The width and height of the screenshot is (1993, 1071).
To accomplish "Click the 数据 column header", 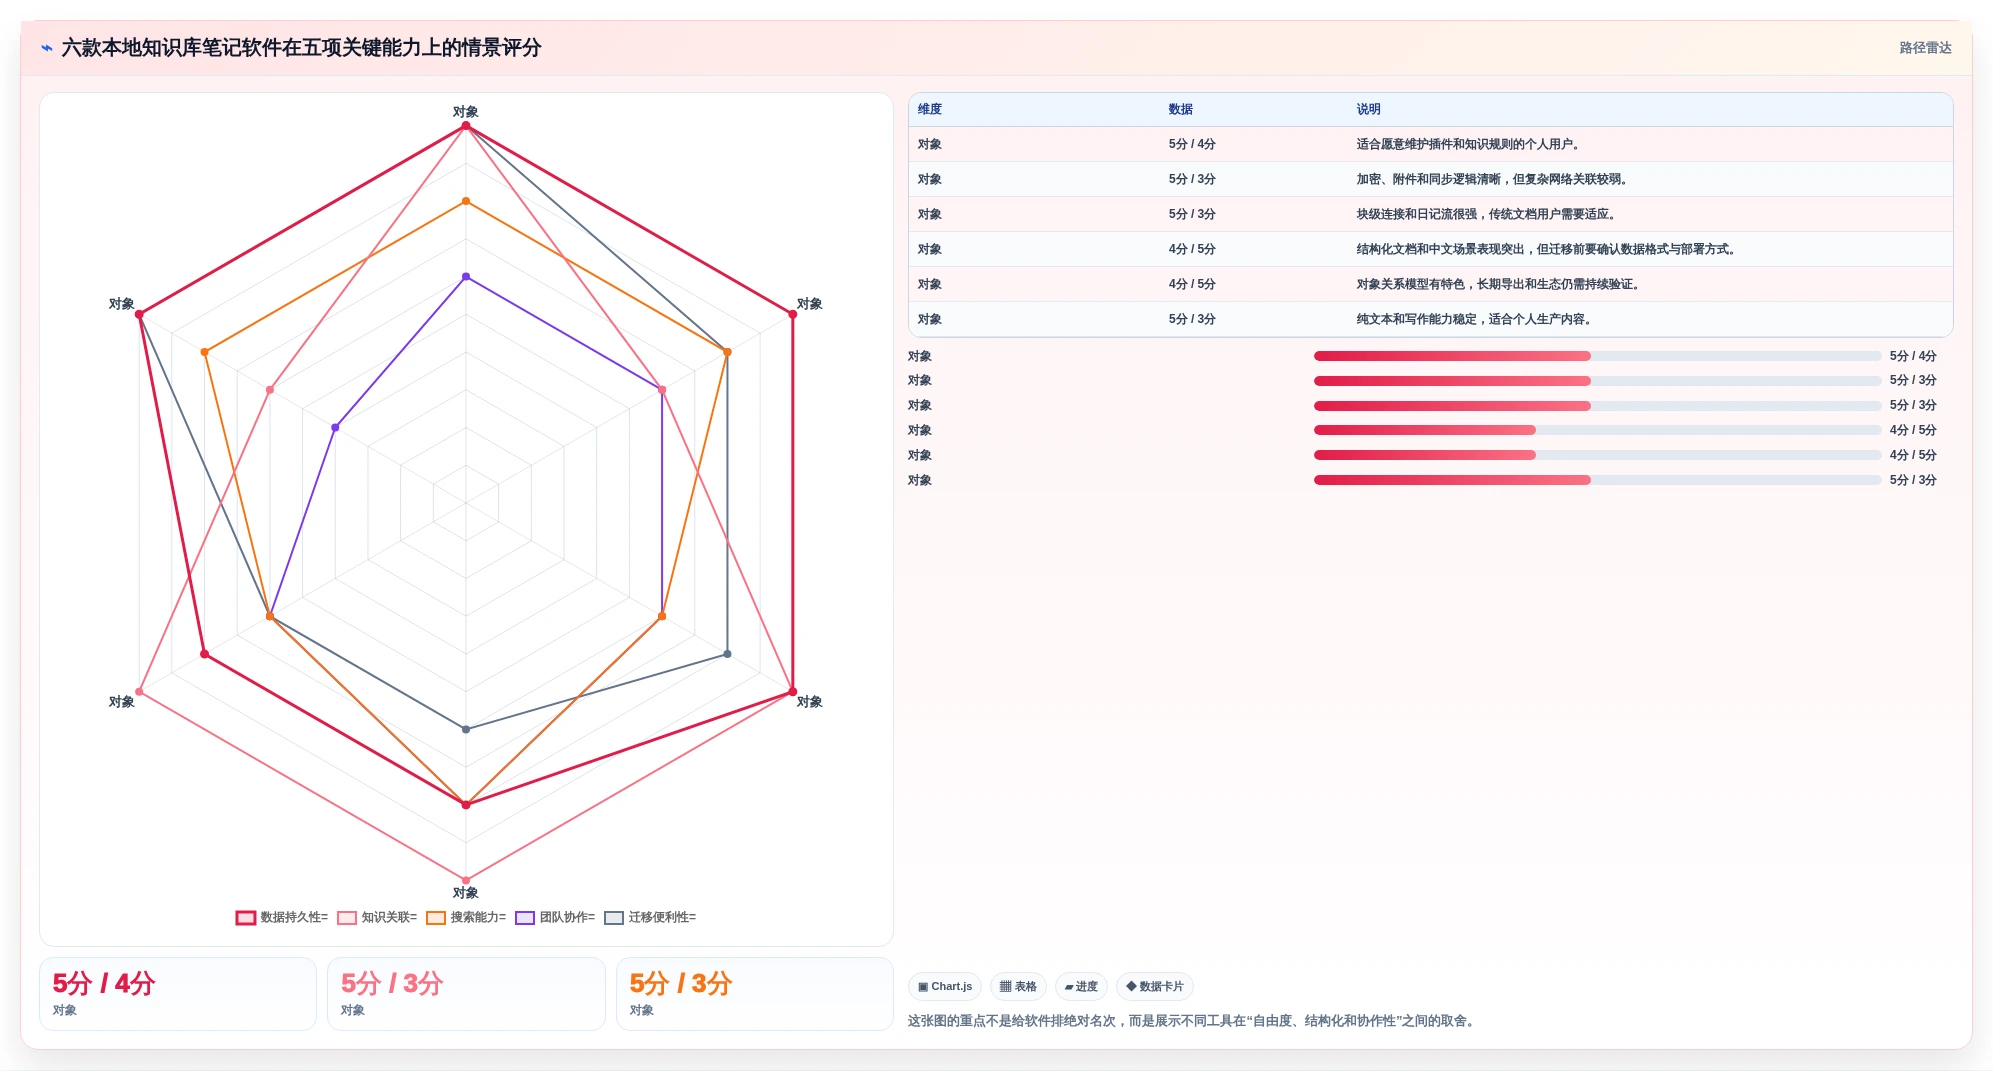I will point(1181,109).
